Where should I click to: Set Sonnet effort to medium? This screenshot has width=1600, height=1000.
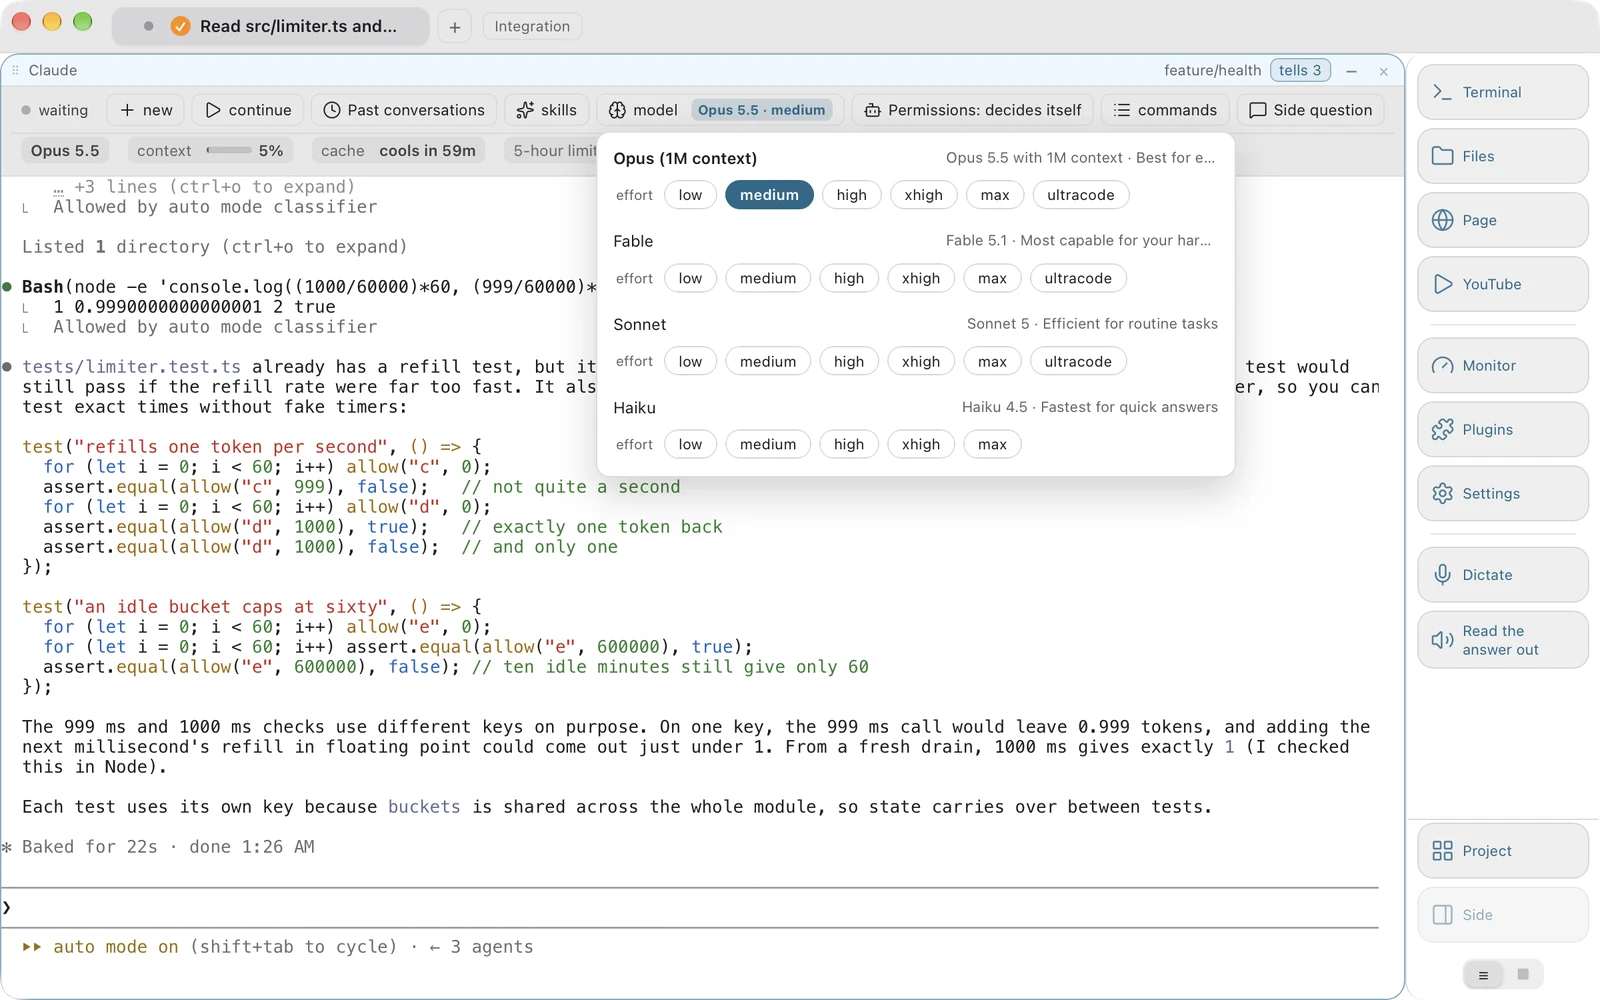(x=768, y=361)
